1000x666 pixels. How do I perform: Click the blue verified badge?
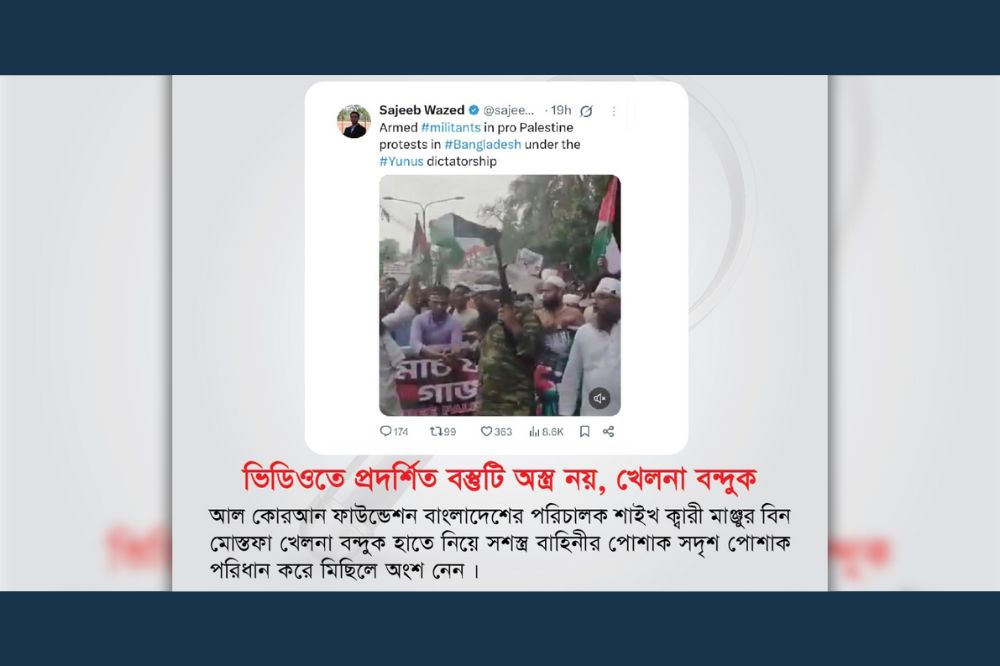[474, 110]
